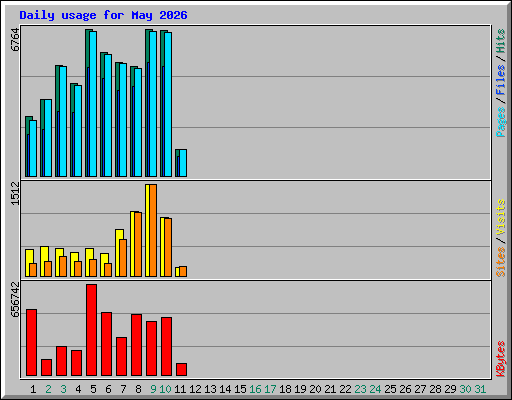Click the cyan pages bar for day 1
Screen dimensions: 512x400
click(33, 149)
